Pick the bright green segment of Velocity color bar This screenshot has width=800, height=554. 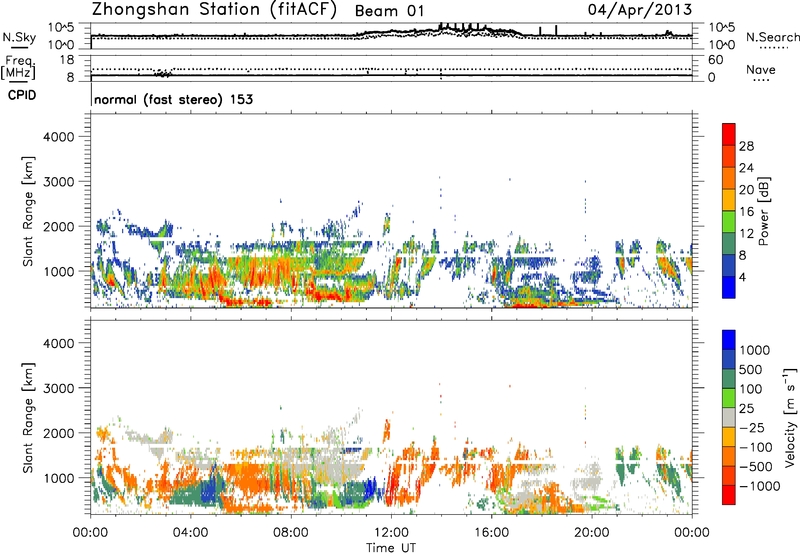click(729, 398)
